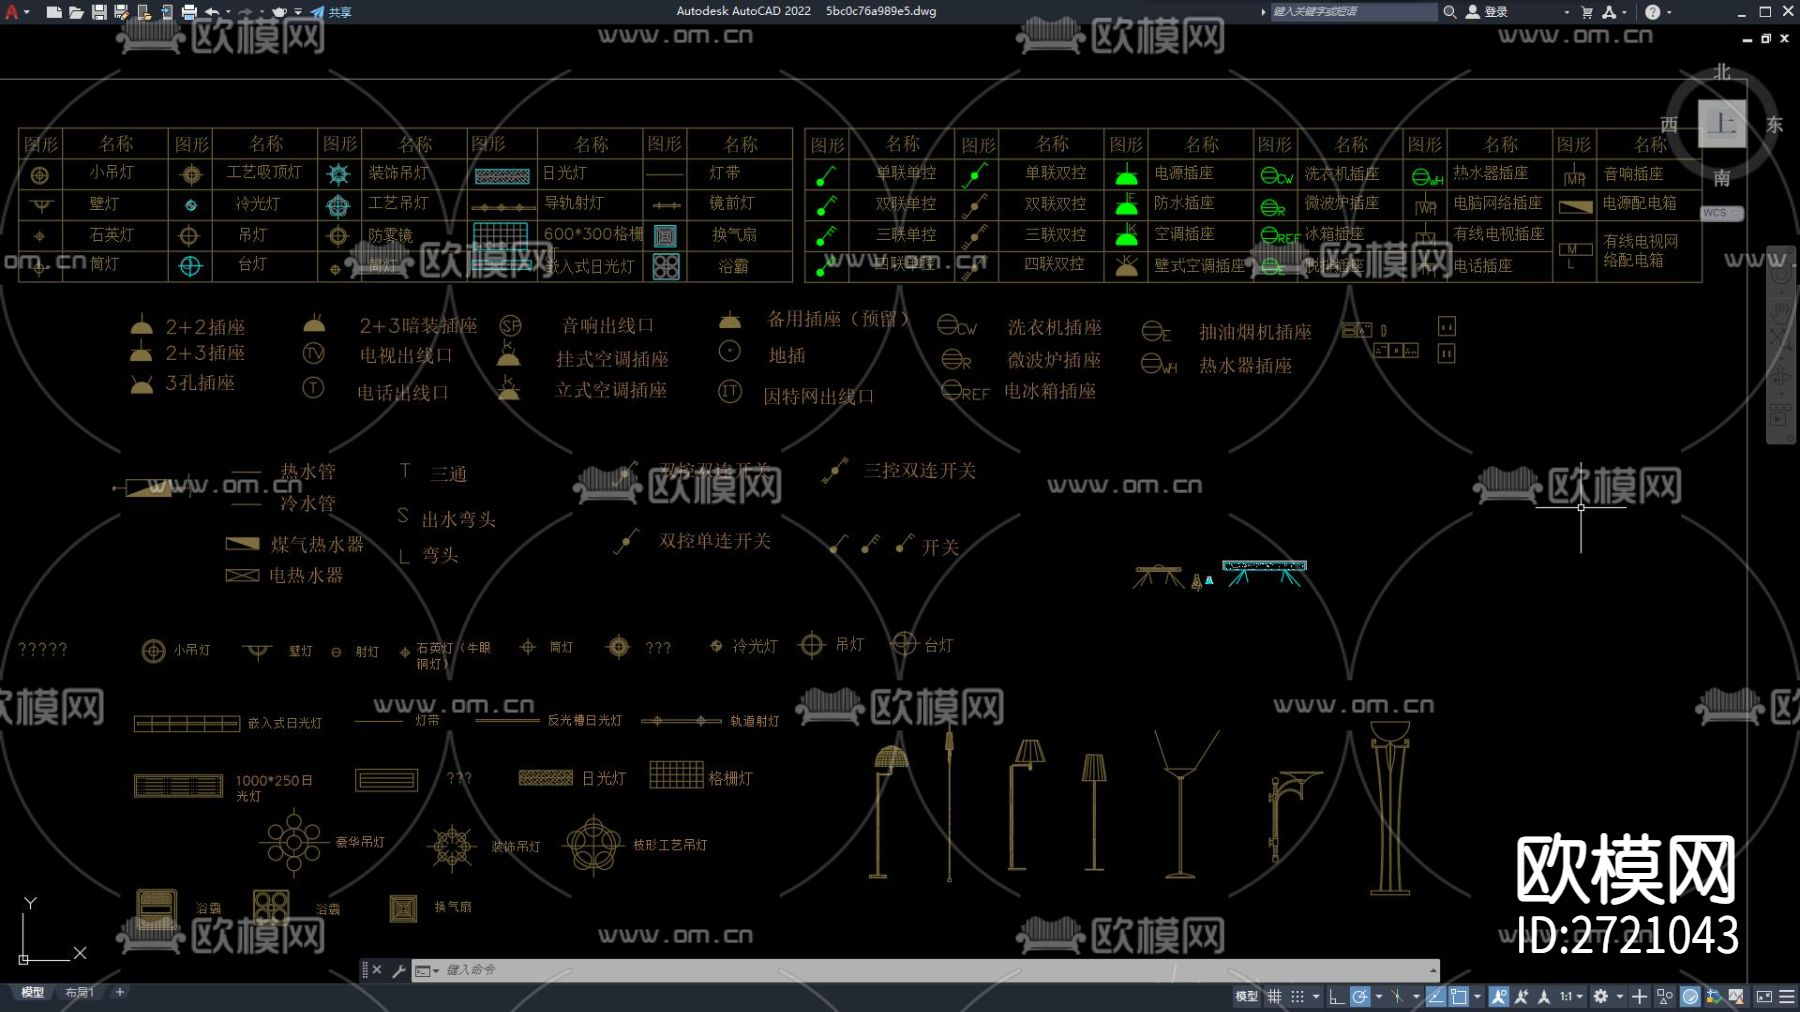Screen dimensions: 1800x1012
Task: Toggle annotation objects visibility
Action: coord(1498,996)
